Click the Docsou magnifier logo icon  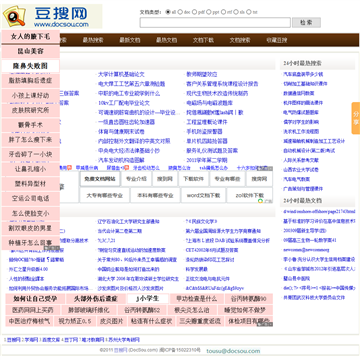[x=14, y=16]
